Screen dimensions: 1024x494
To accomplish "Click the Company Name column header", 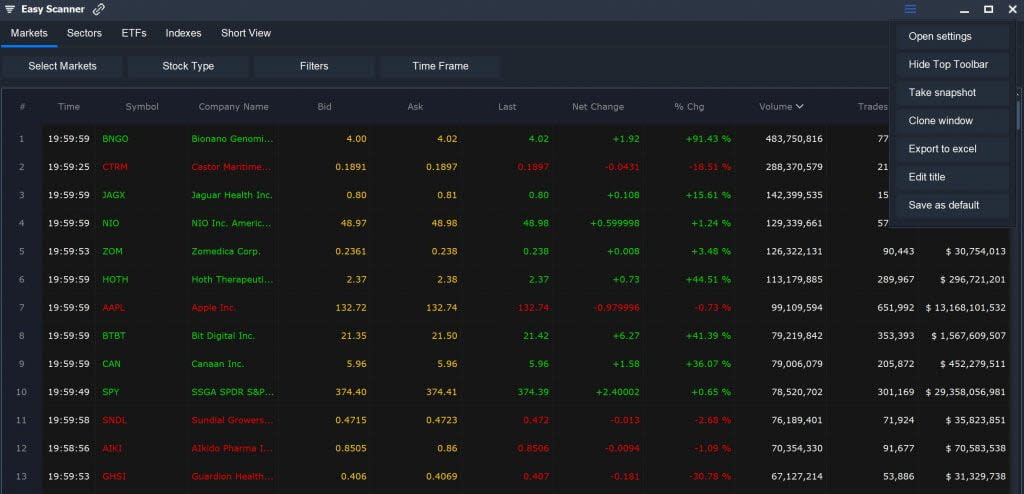I will pyautogui.click(x=233, y=107).
